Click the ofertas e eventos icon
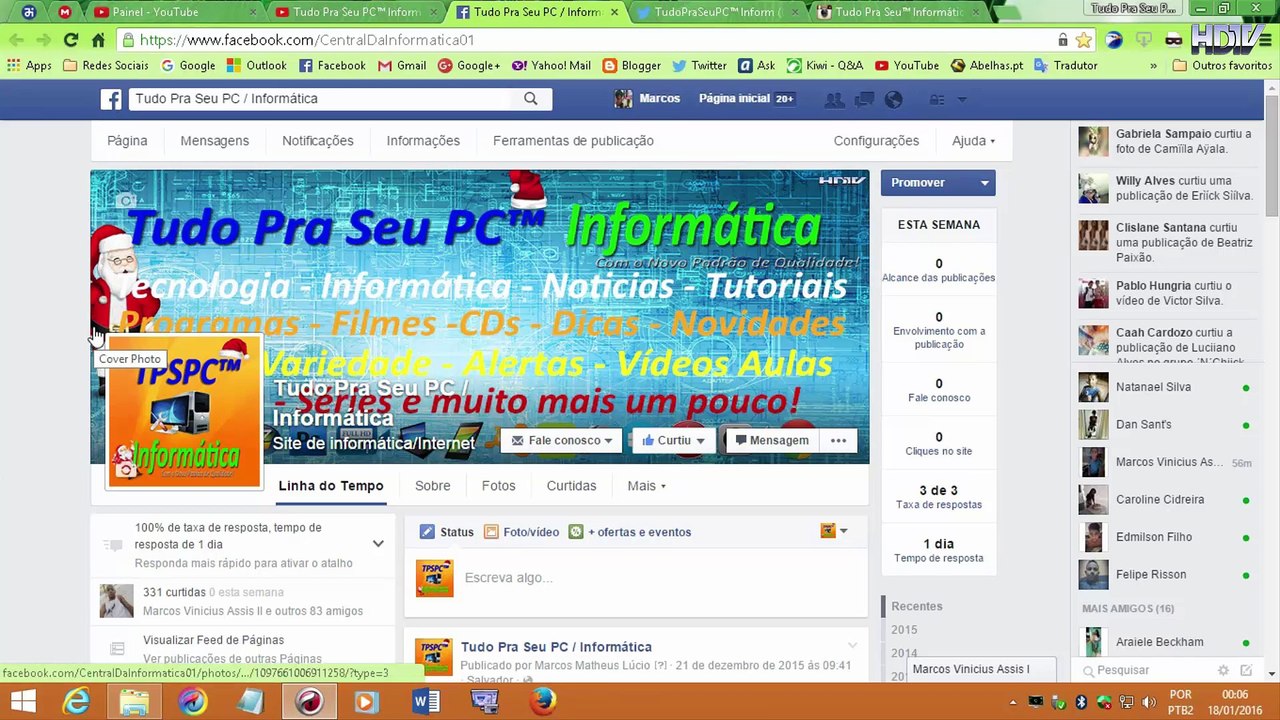 (x=576, y=532)
